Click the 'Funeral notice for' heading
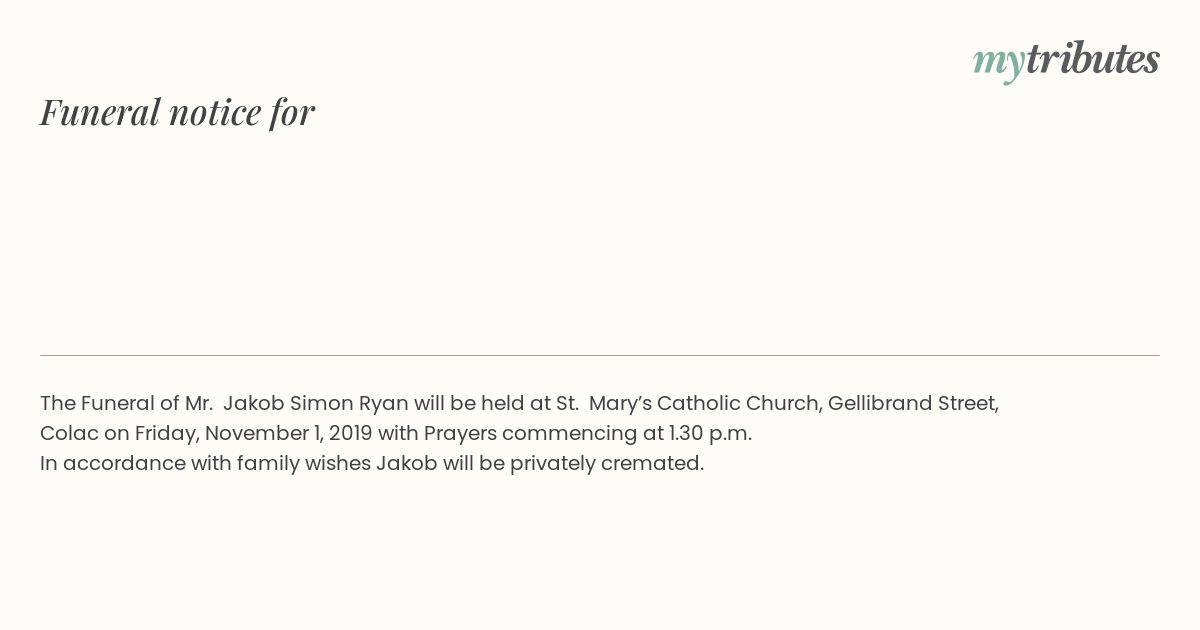 click(x=177, y=112)
